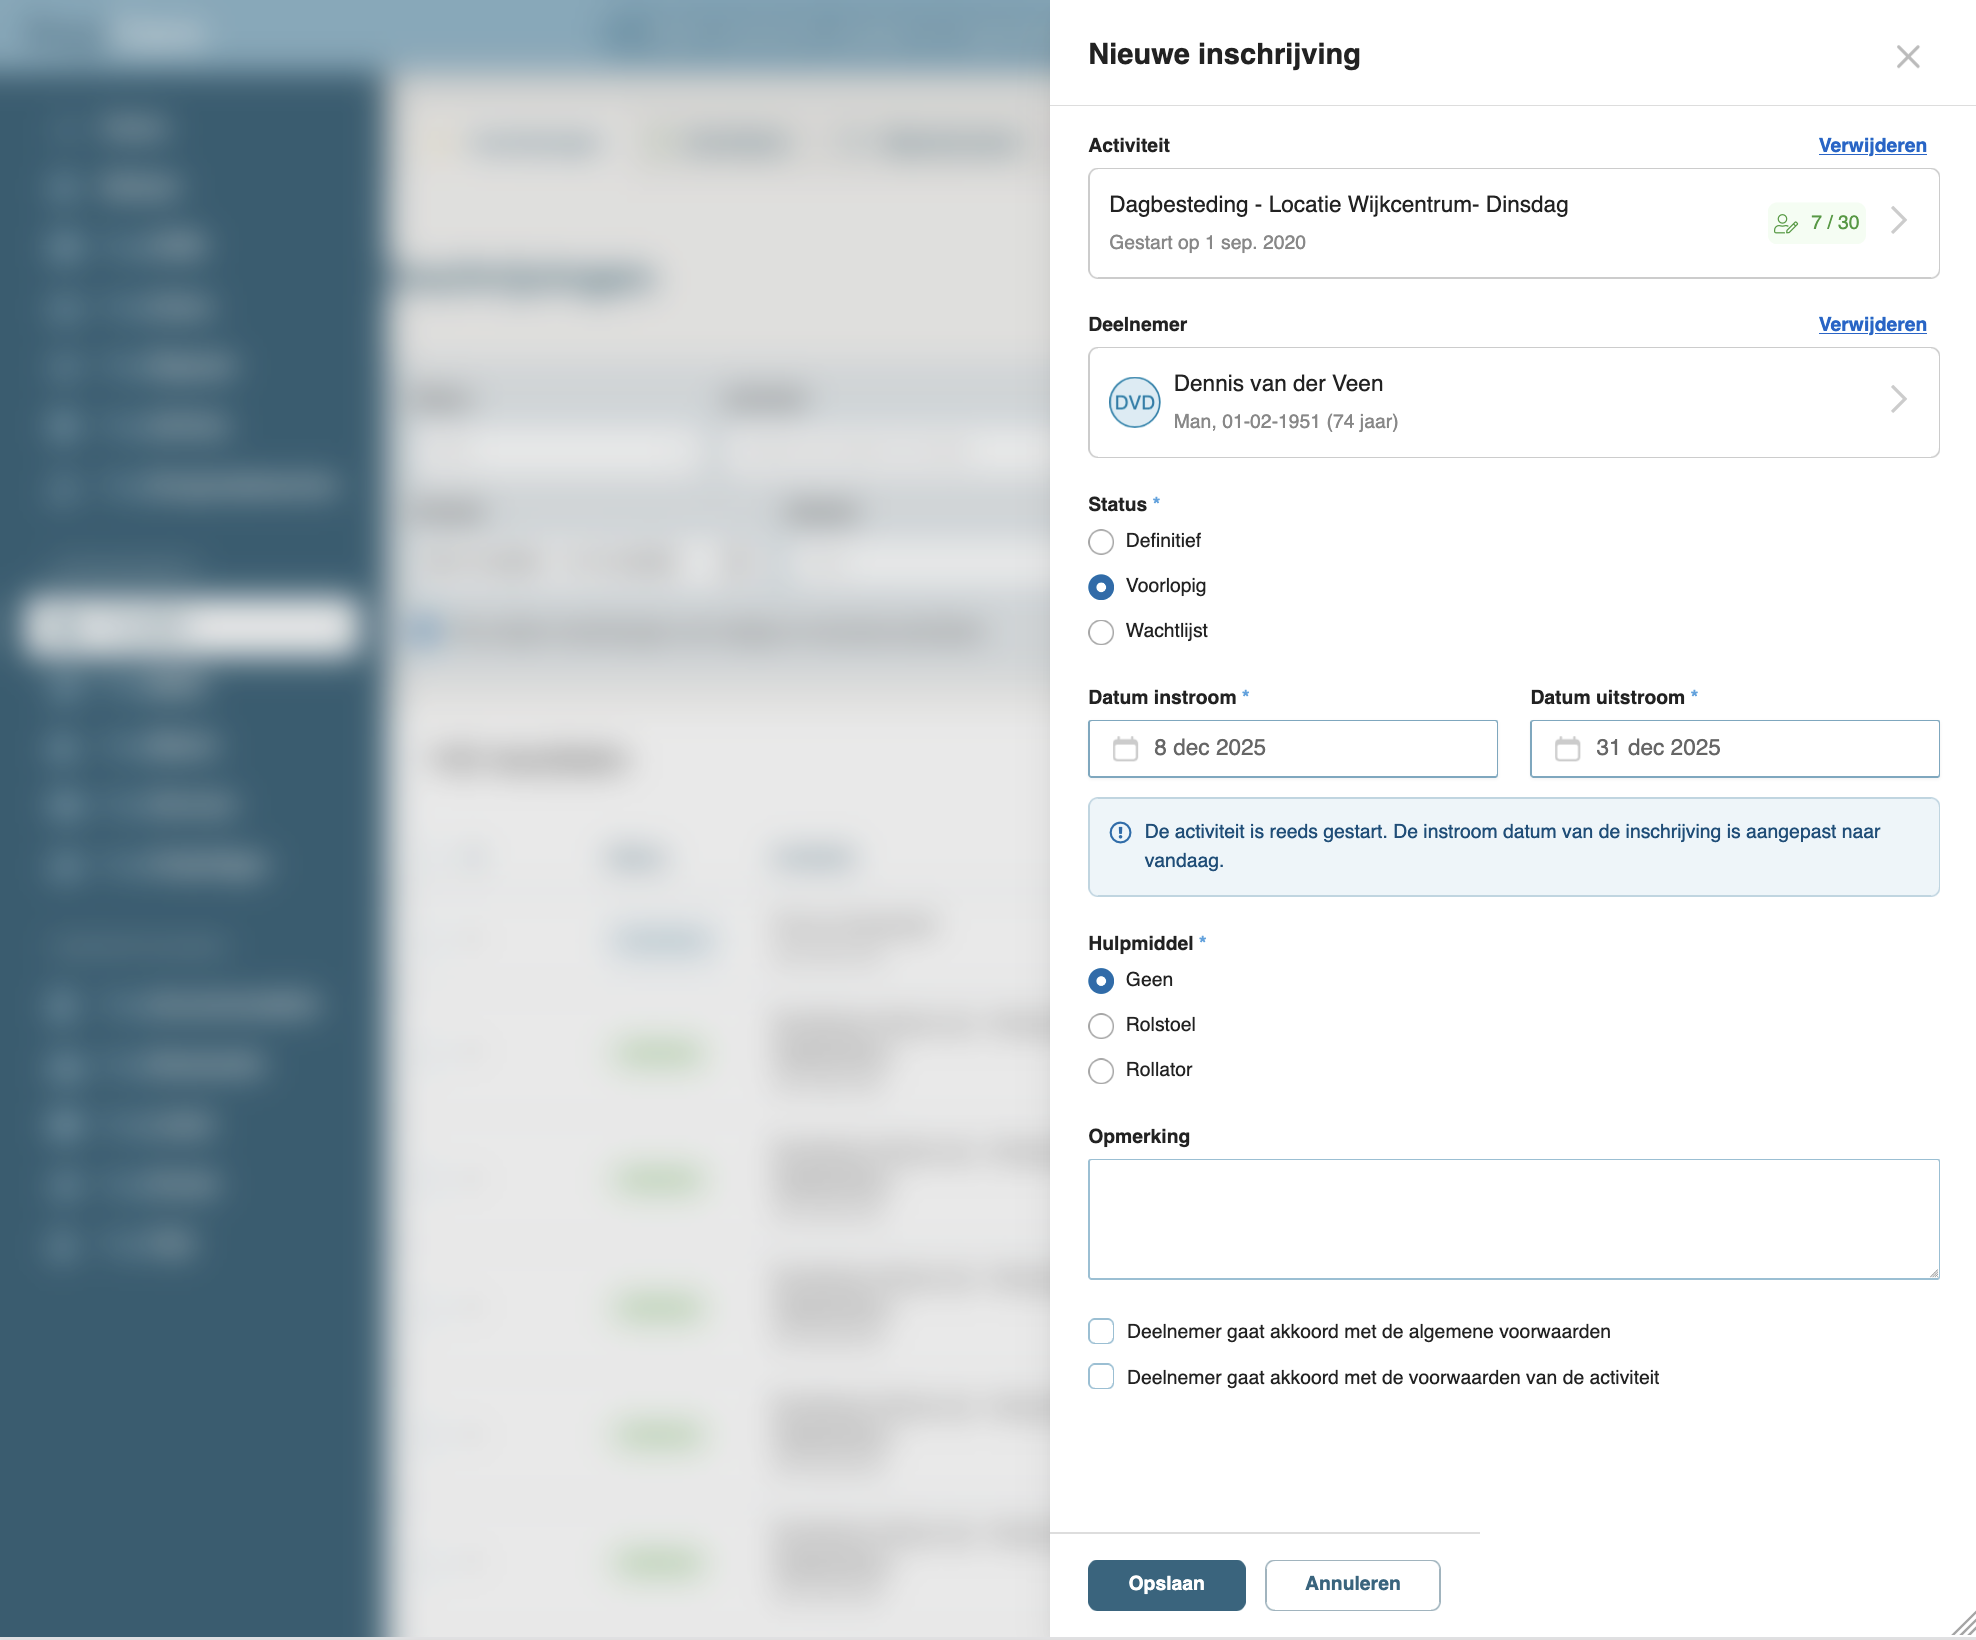Select Wachtlijst status option
The image size is (1976, 1640).
pyautogui.click(x=1101, y=632)
